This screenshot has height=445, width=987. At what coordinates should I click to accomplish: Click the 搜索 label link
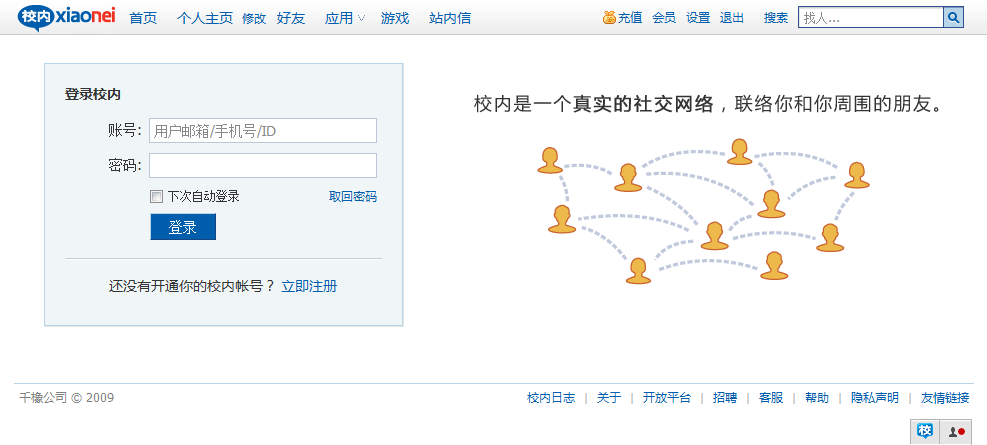[x=776, y=18]
